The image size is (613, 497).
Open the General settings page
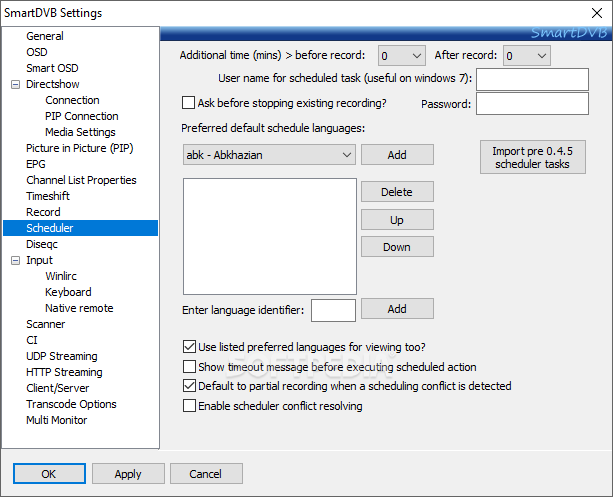point(45,36)
